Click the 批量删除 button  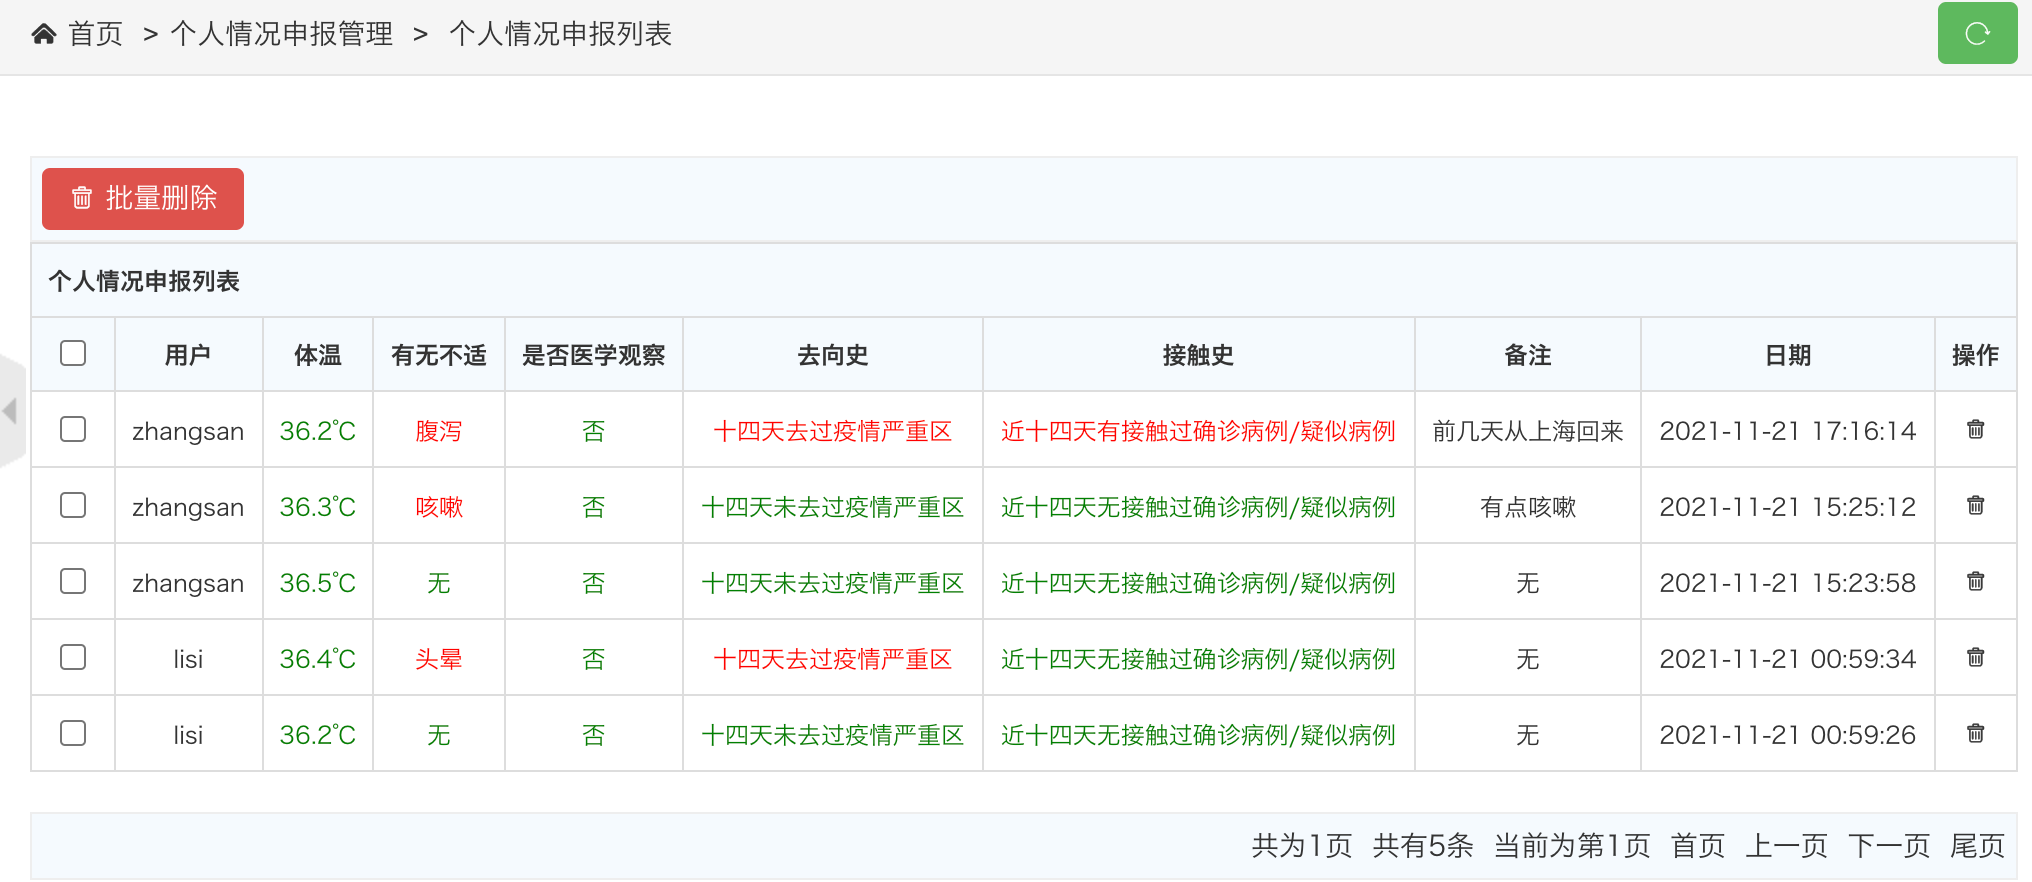point(143,199)
